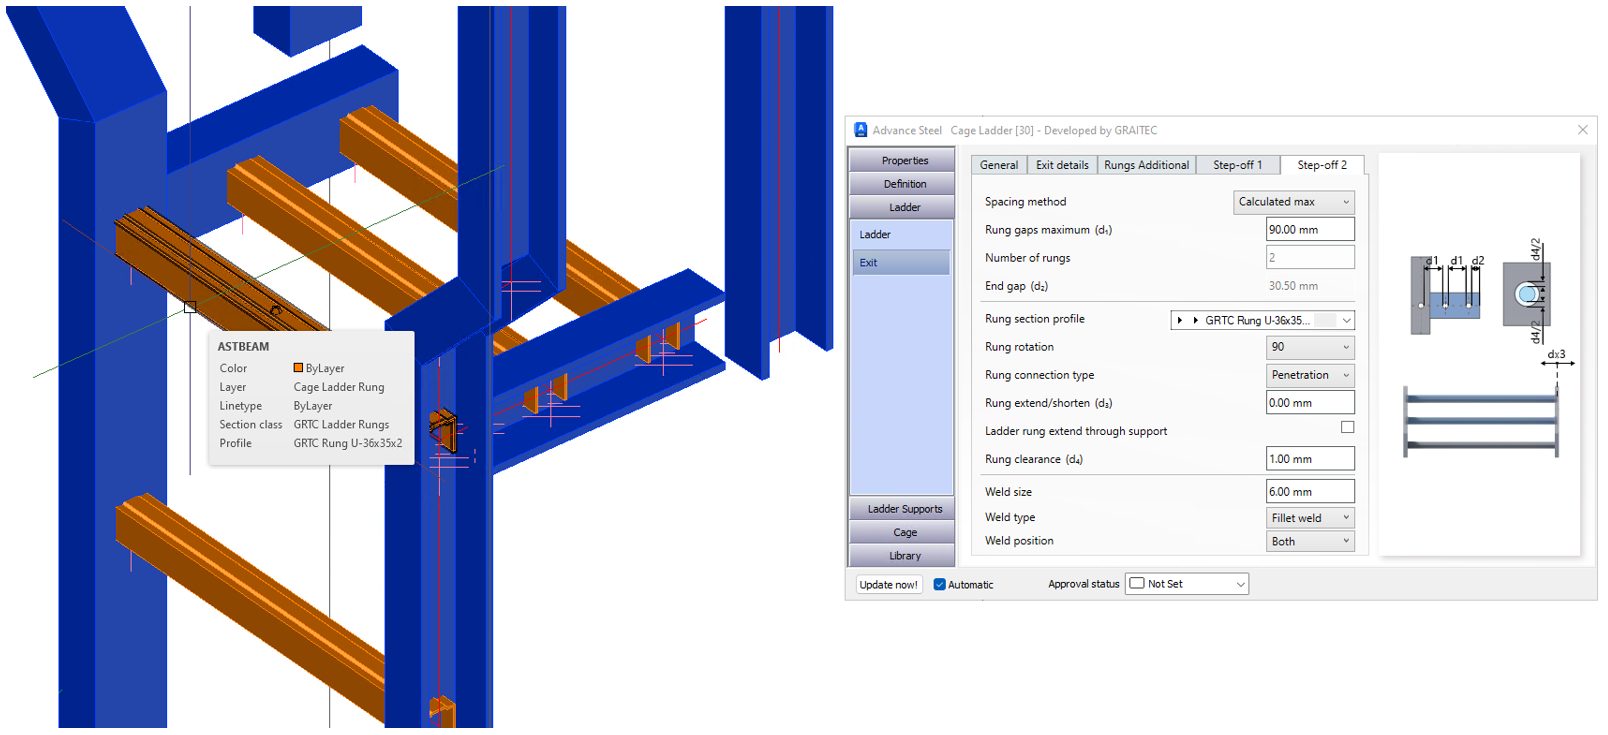Image resolution: width=1608 pixels, height=735 pixels.
Task: Click the rung spacing diagram preview
Action: pos(1448,295)
